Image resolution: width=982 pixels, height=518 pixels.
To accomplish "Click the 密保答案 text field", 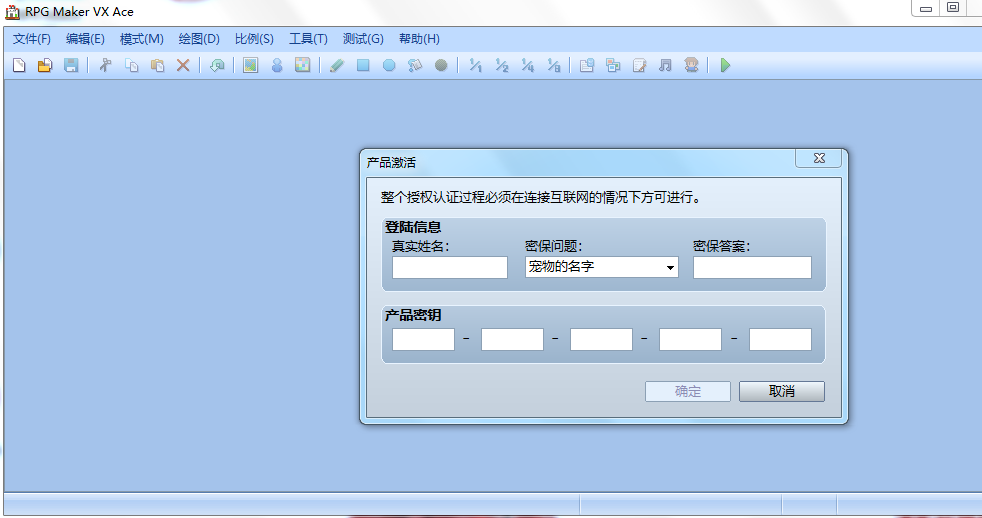I will (752, 267).
